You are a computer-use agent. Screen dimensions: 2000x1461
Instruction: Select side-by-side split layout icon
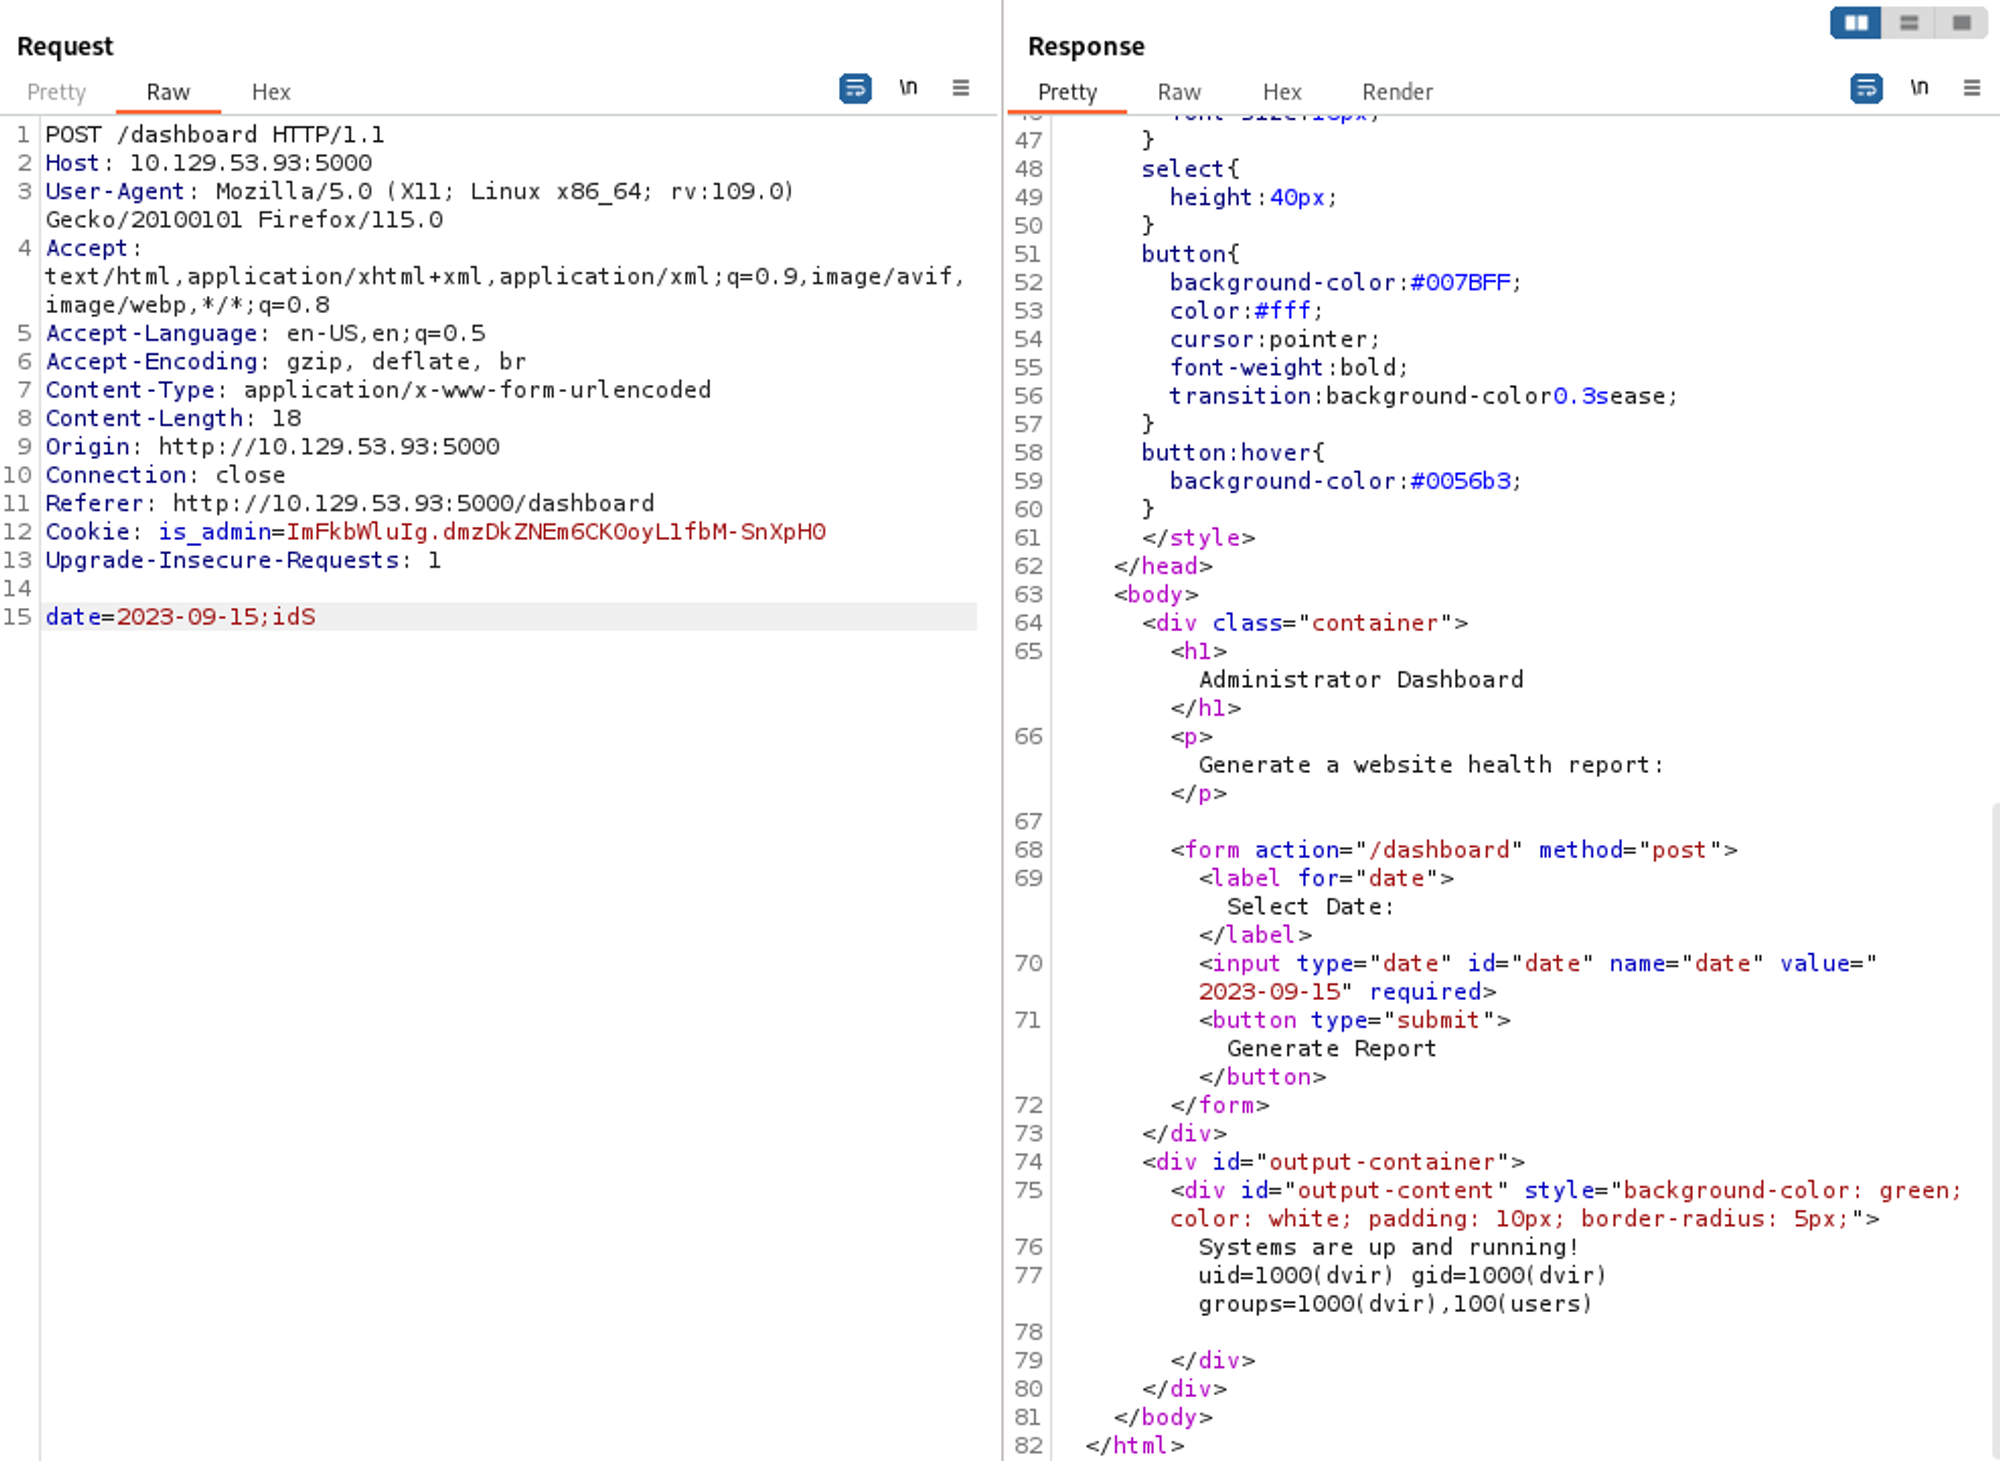pyautogui.click(x=1856, y=22)
